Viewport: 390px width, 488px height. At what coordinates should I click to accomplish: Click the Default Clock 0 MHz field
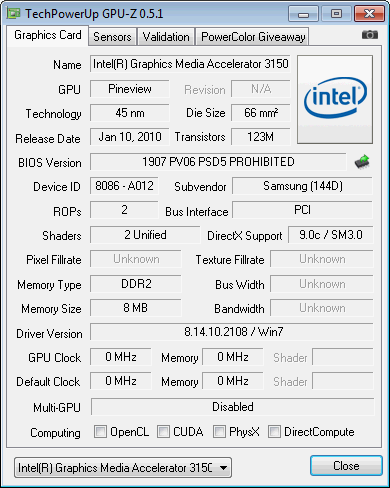pos(121,381)
